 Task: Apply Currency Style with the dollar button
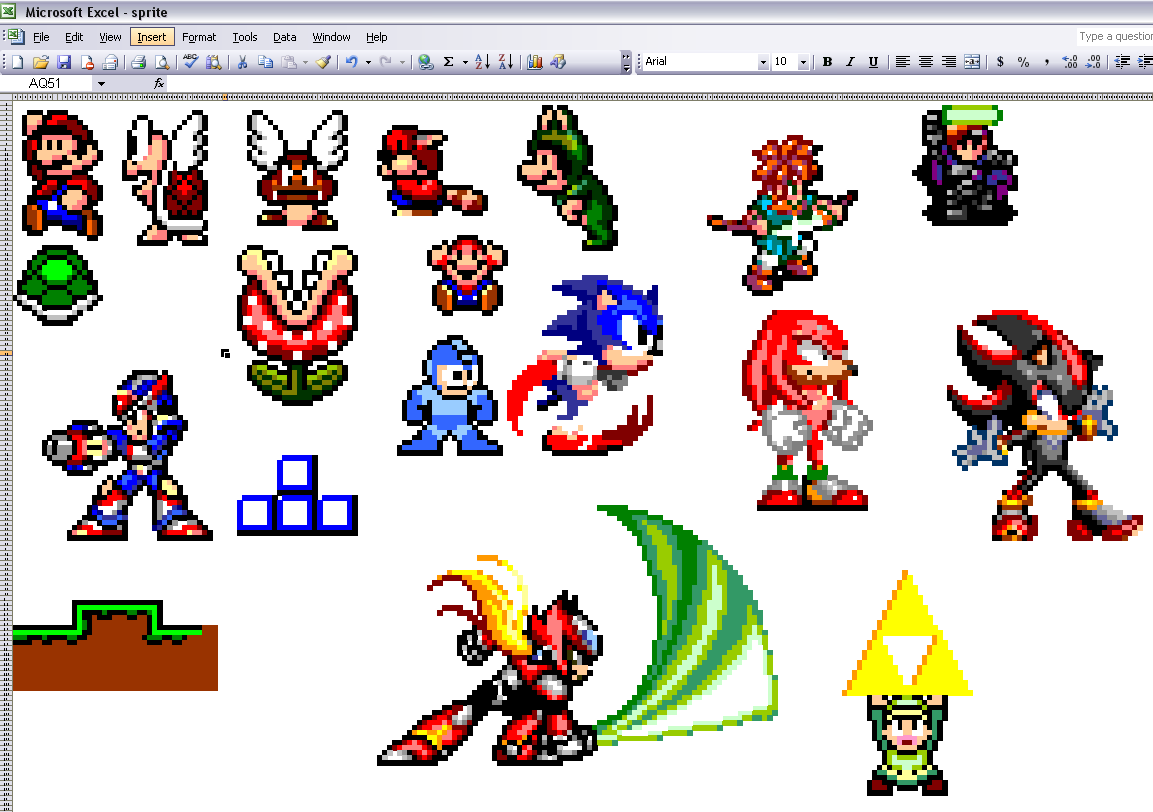(1000, 62)
